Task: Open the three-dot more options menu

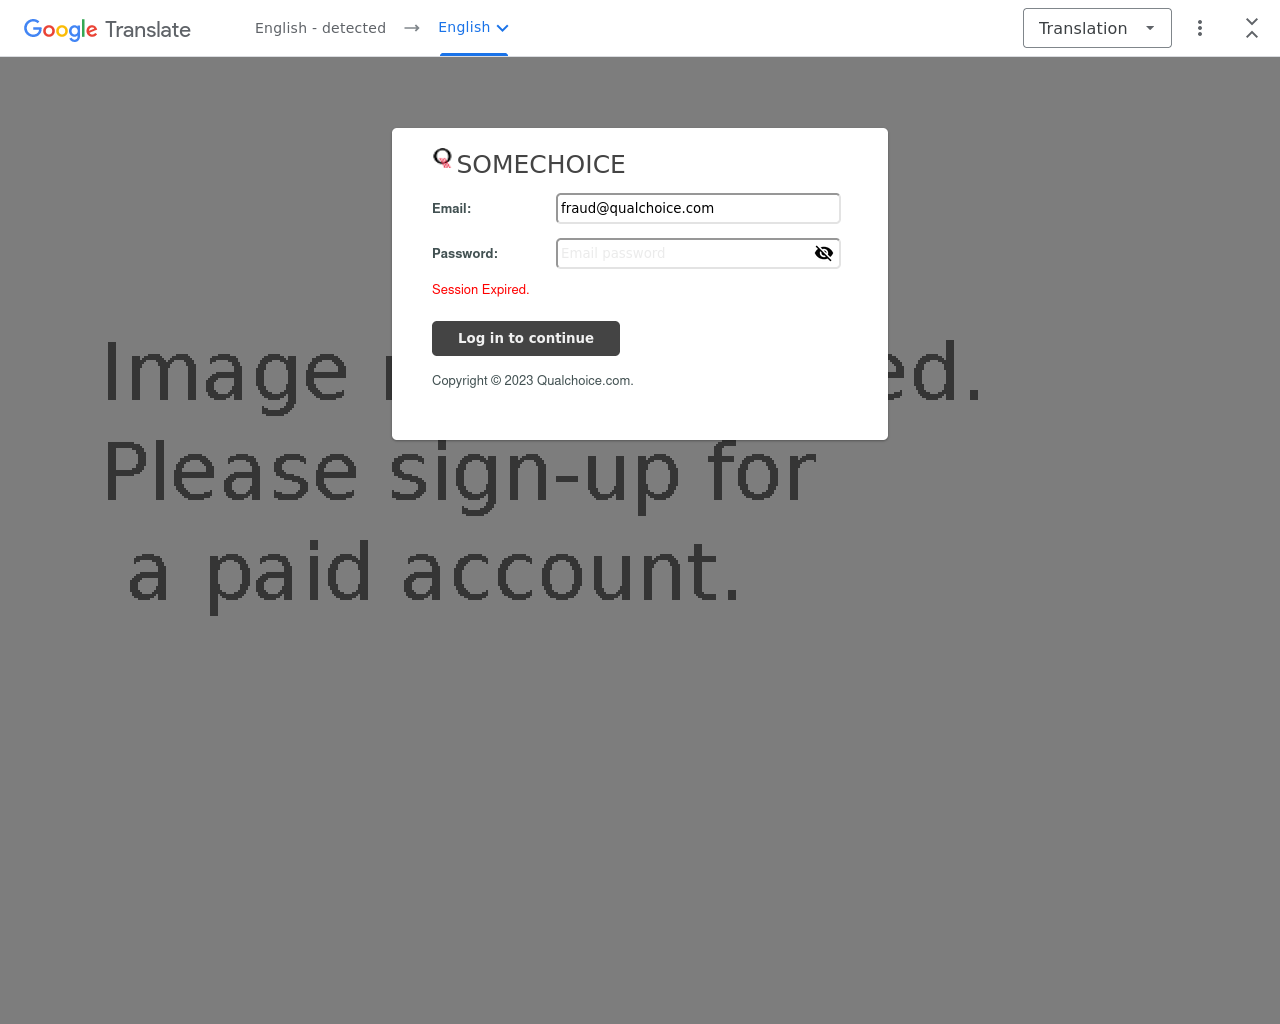Action: (1200, 28)
